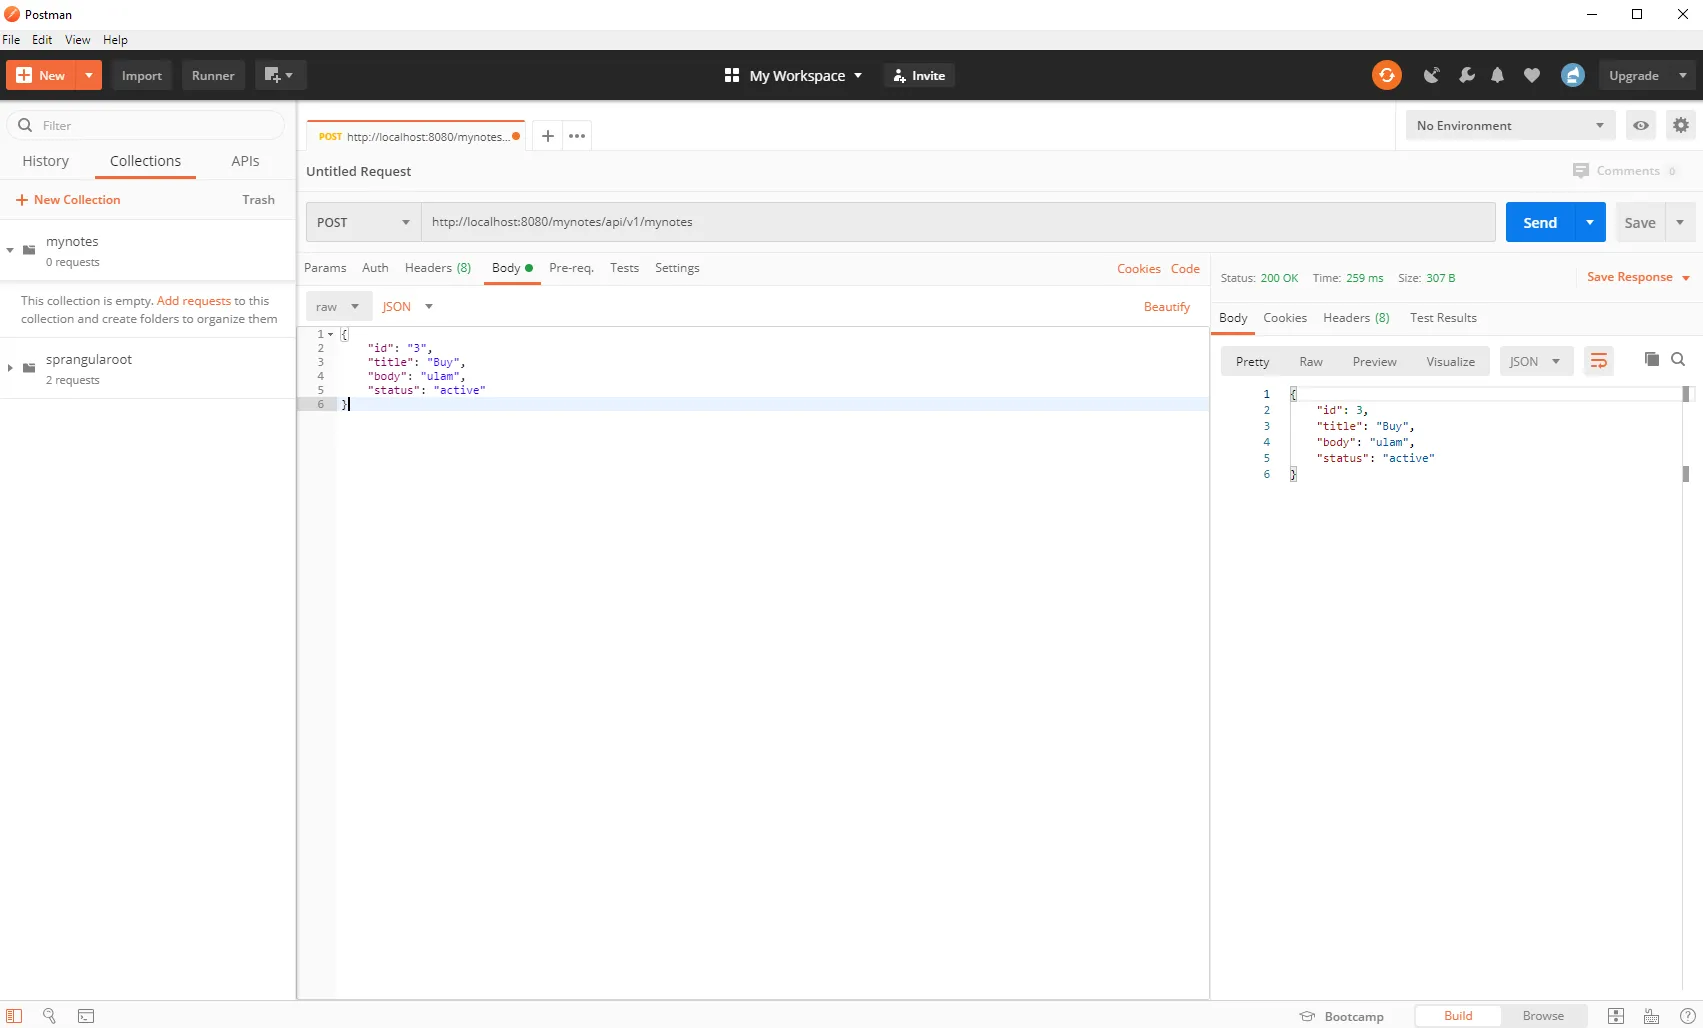Open the Test Results tab
This screenshot has height=1028, width=1703.
click(x=1443, y=318)
